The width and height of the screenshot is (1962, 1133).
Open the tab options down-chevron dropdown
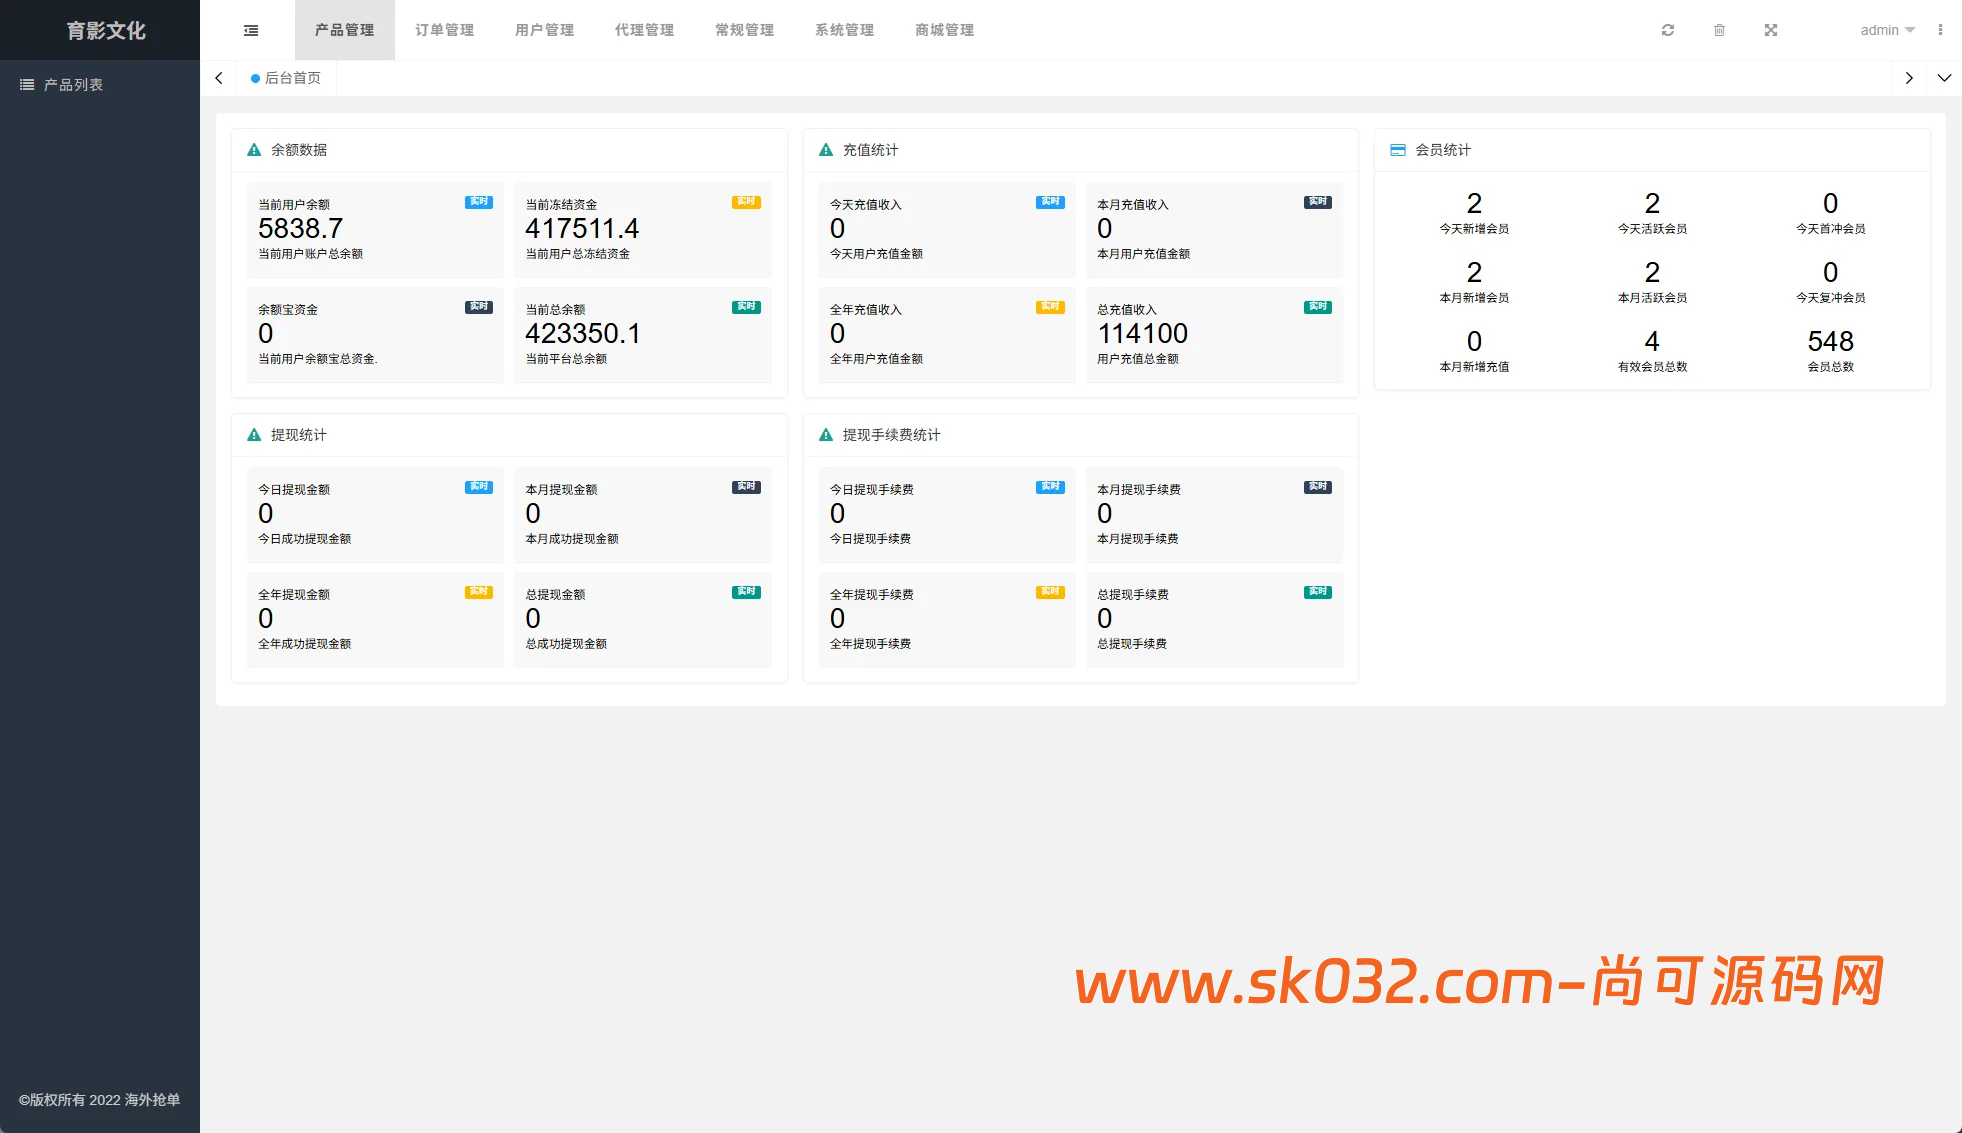[x=1944, y=78]
